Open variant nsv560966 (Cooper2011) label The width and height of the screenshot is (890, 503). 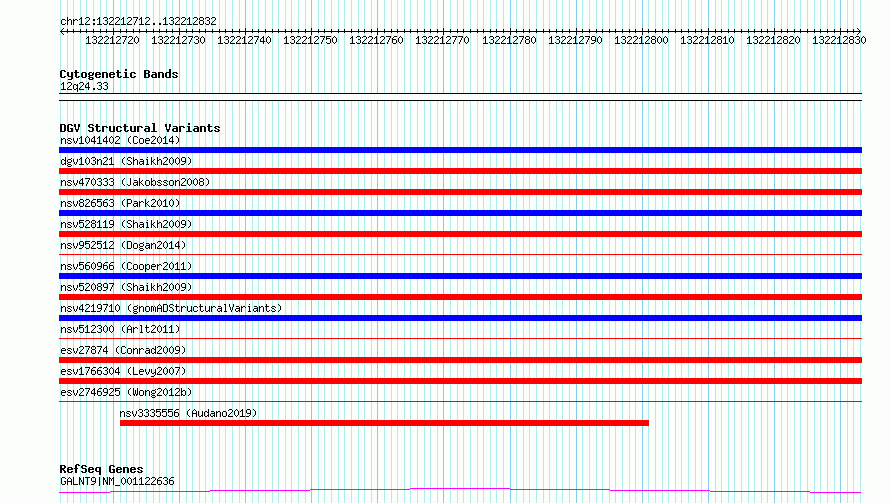tap(126, 266)
